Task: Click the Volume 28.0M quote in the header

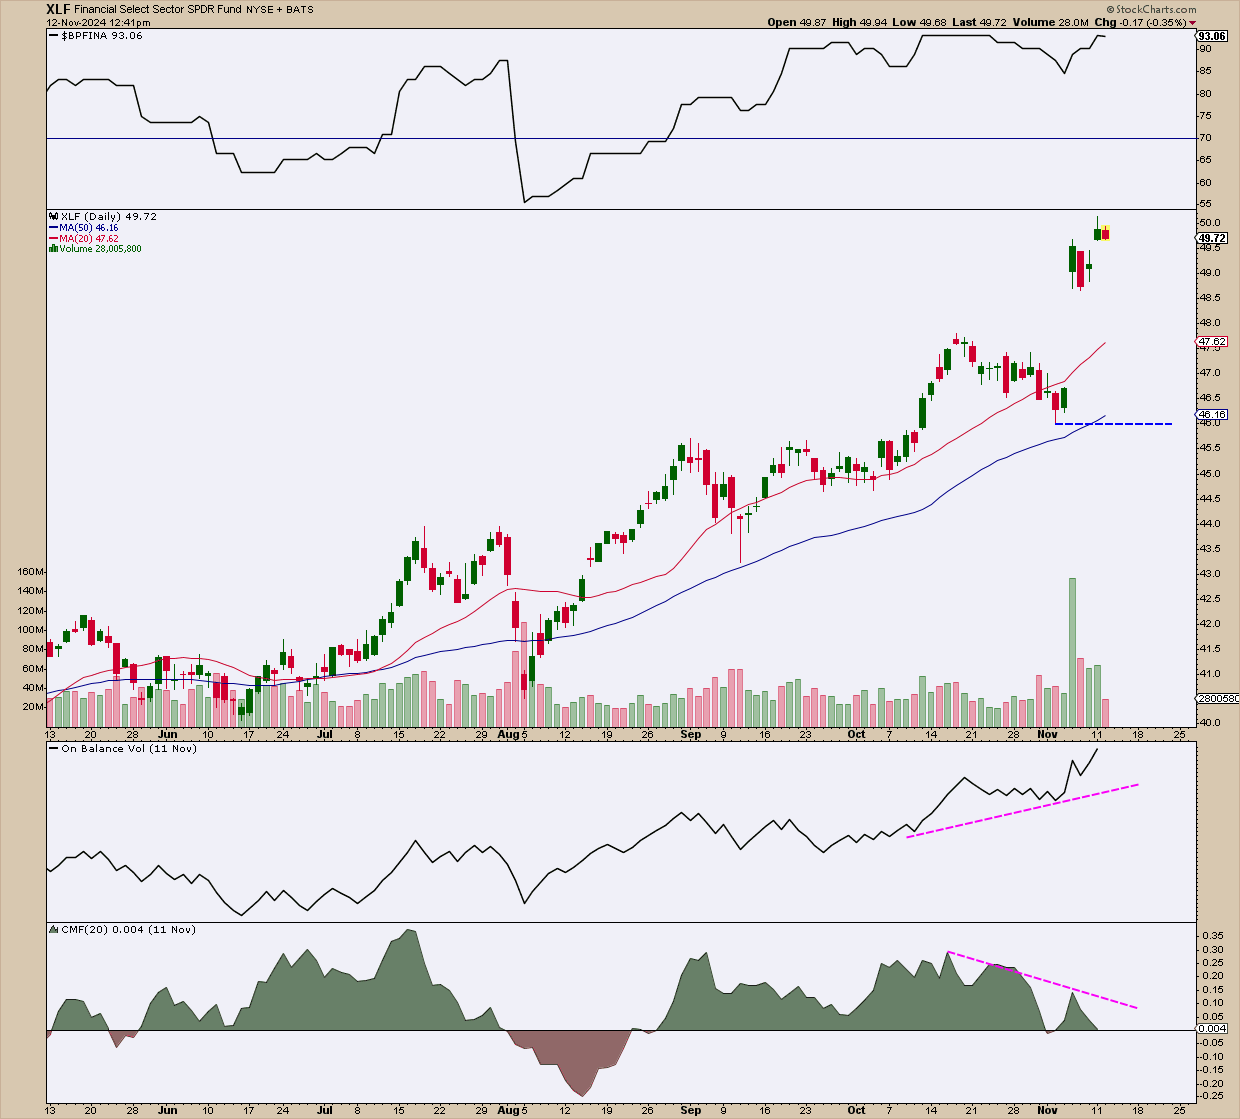Action: coord(1049,22)
